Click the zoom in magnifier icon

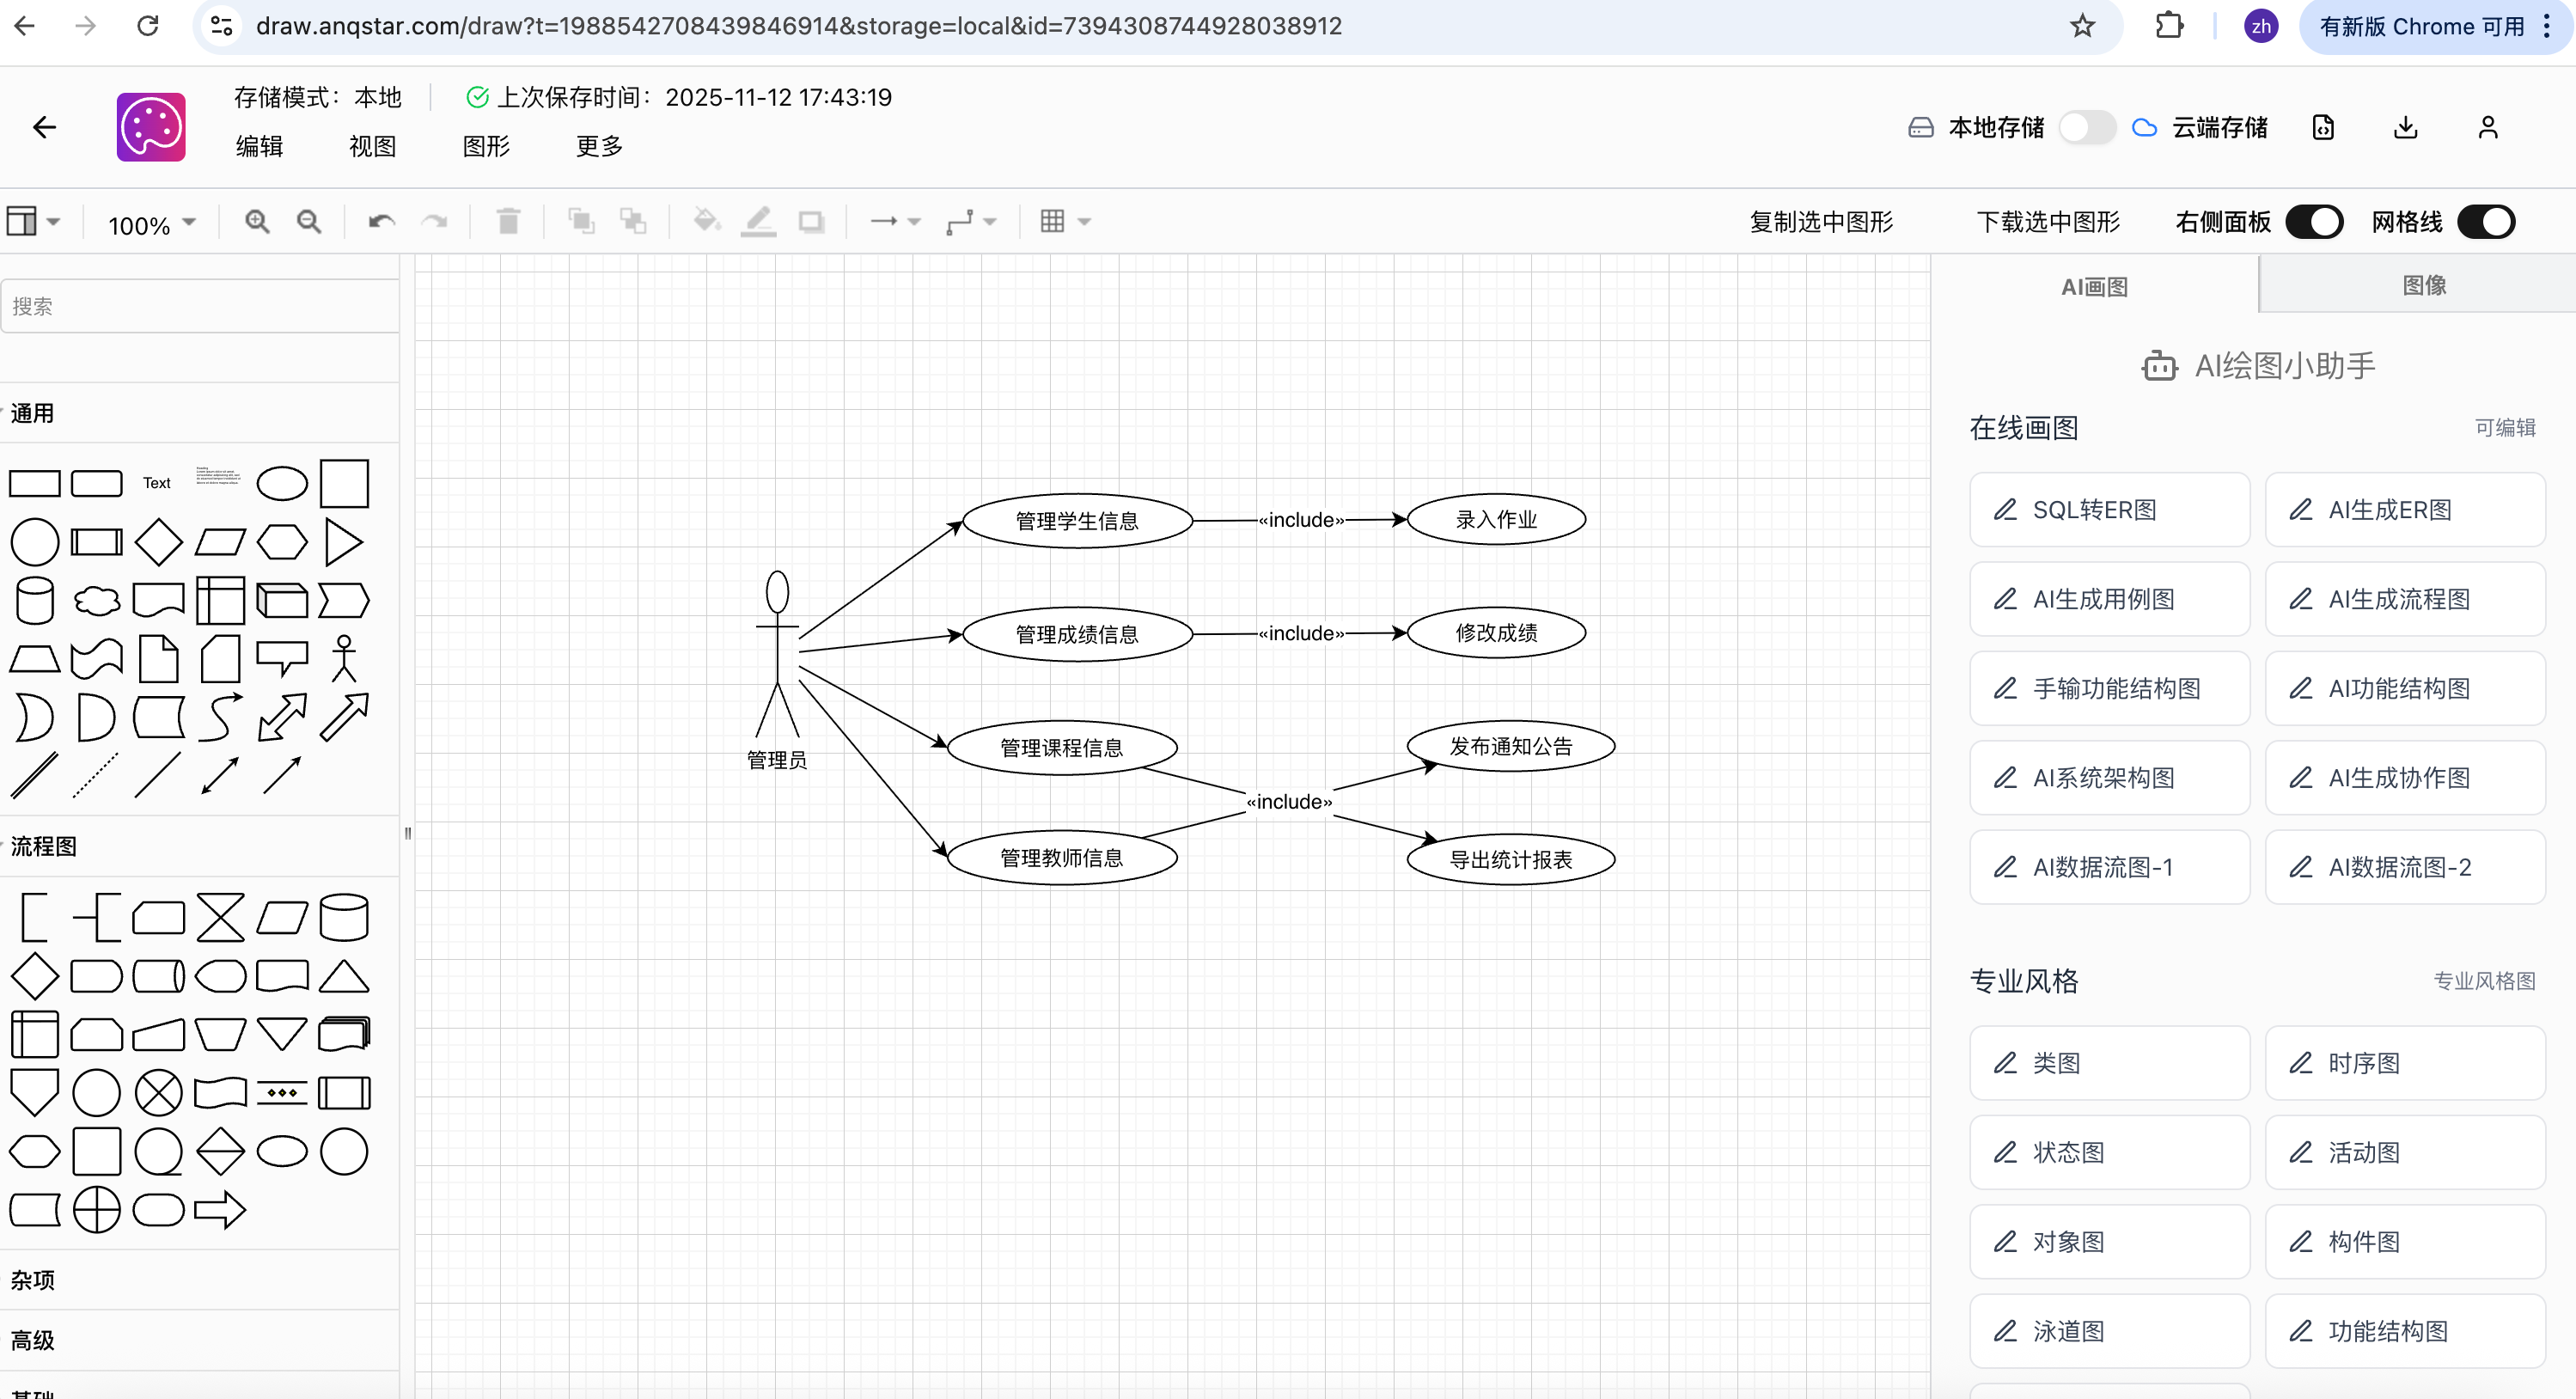(257, 221)
